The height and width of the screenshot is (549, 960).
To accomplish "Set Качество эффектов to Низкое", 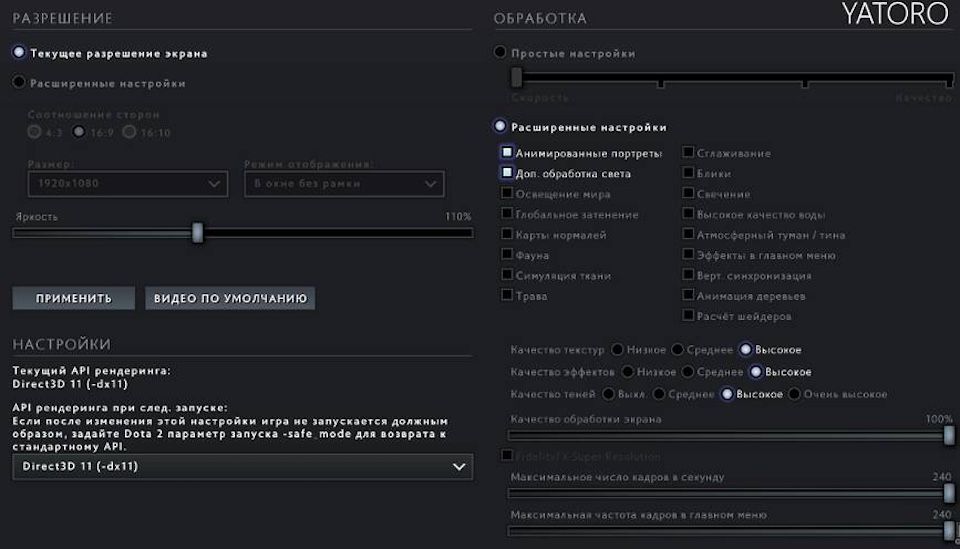I will [x=627, y=372].
